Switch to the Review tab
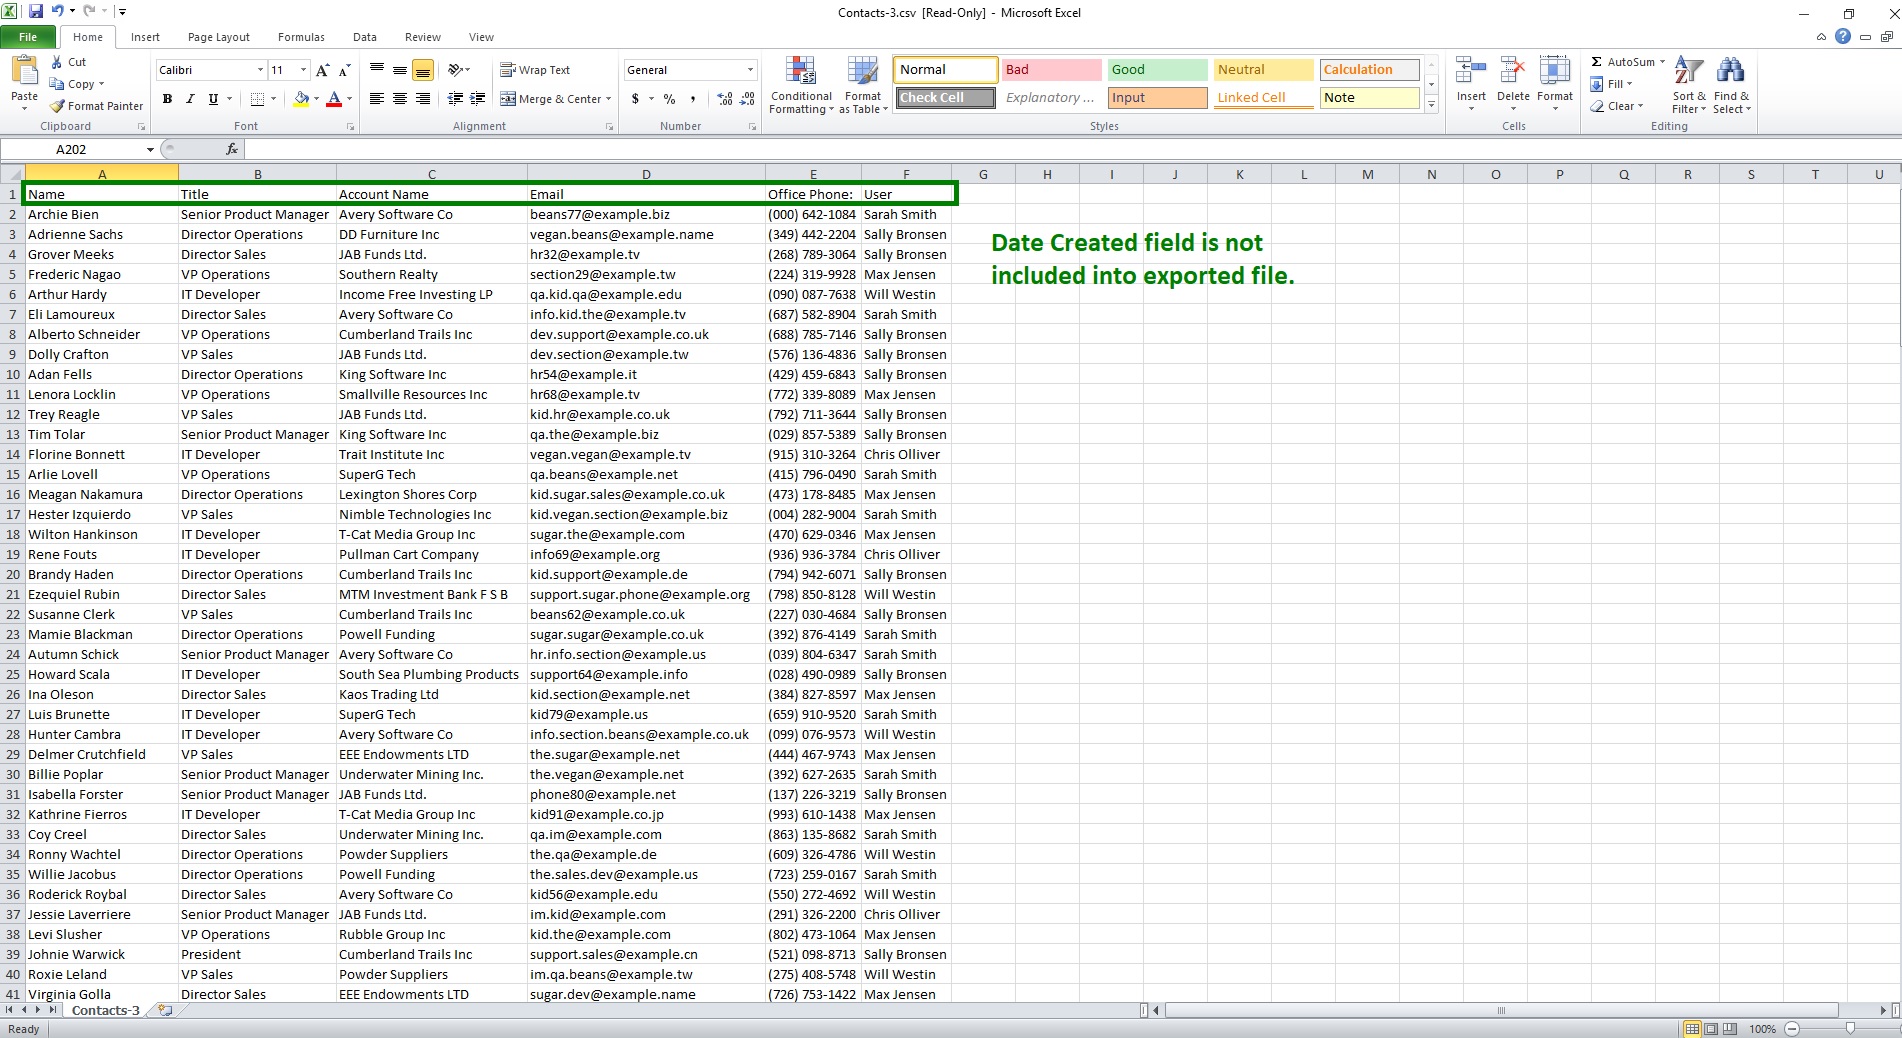1902x1038 pixels. [x=423, y=37]
